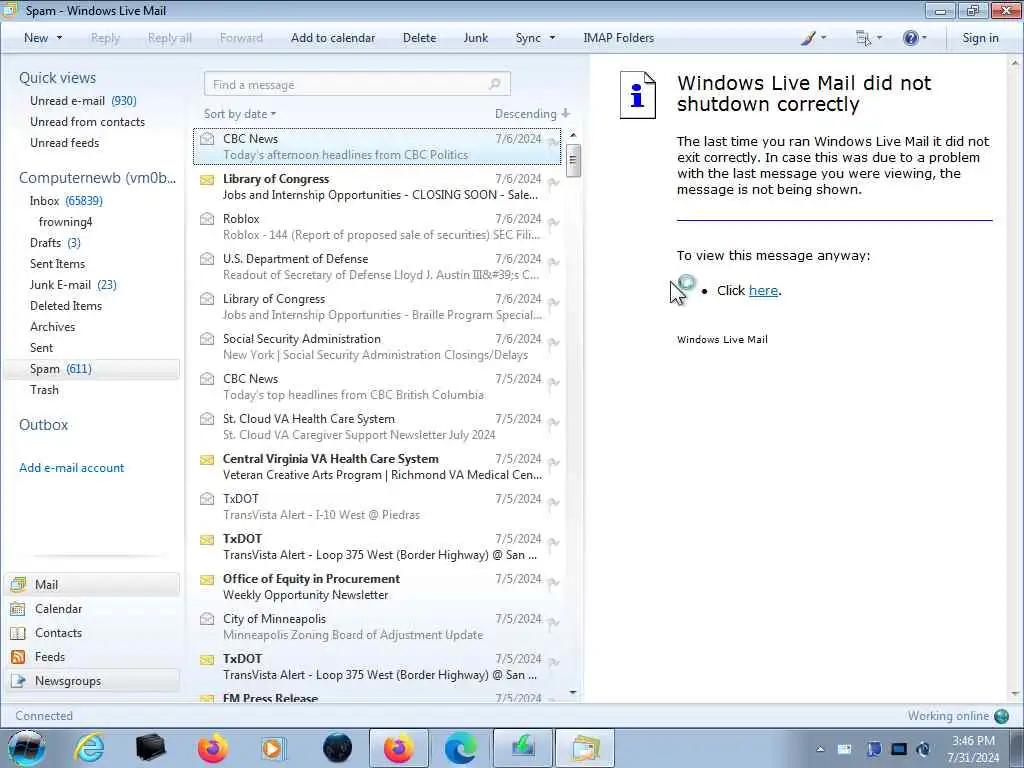This screenshot has width=1024, height=768.
Task: Toggle flag on Social Security Administration message
Action: pyautogui.click(x=553, y=343)
